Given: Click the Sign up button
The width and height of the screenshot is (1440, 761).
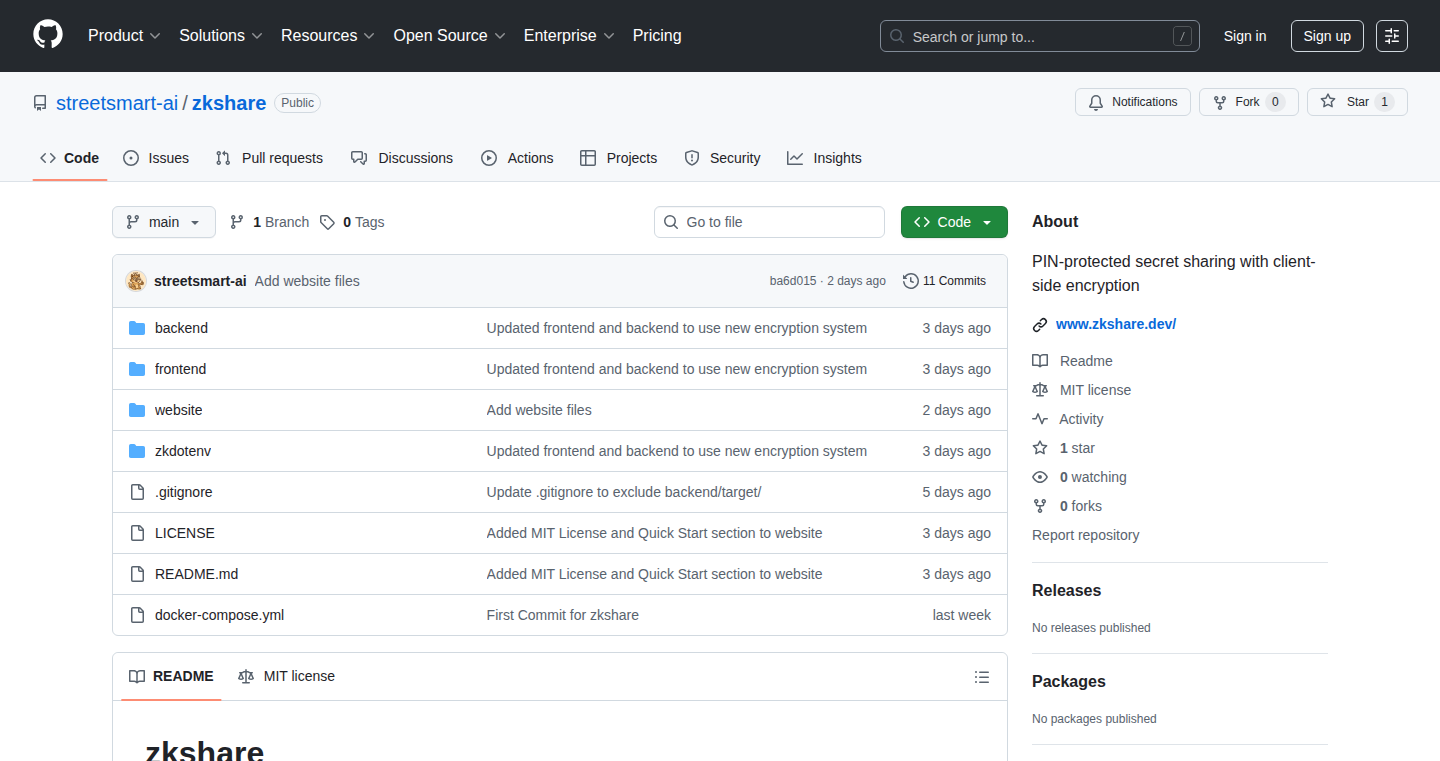Looking at the screenshot, I should coord(1327,36).
